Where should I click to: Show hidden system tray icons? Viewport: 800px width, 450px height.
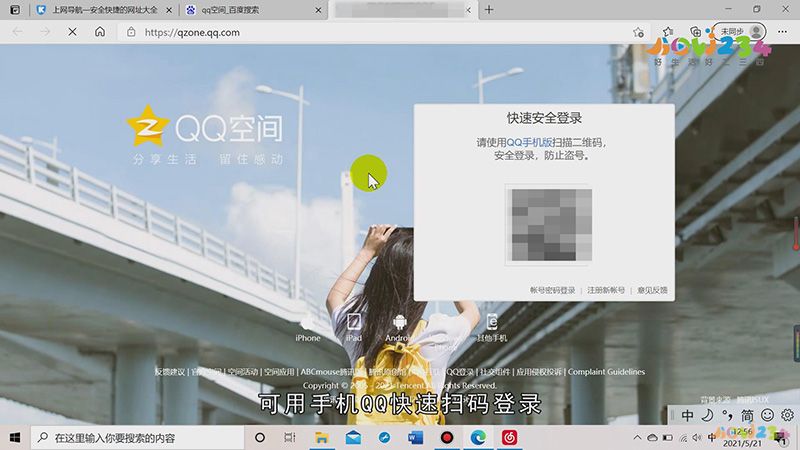pyautogui.click(x=637, y=438)
